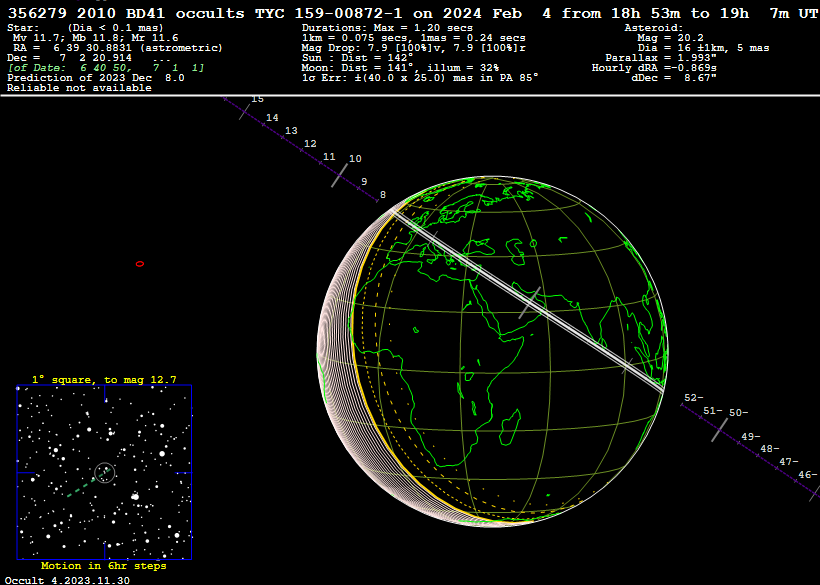The width and height of the screenshot is (820, 585).
Task: Select the 'Motion in 6hr steps' caption
Action: click(x=104, y=566)
